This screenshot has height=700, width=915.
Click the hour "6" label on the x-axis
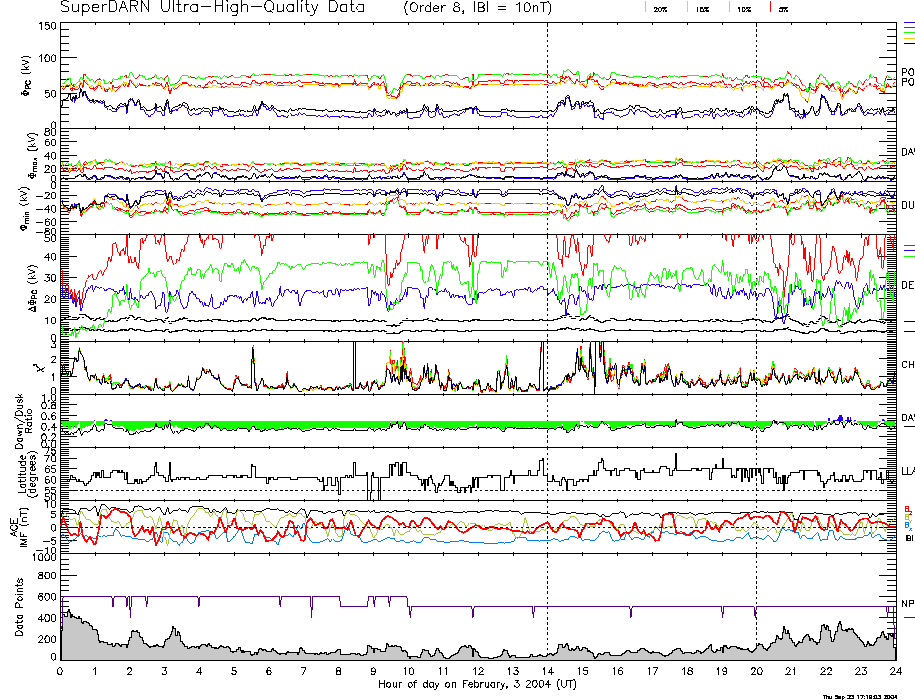click(269, 671)
